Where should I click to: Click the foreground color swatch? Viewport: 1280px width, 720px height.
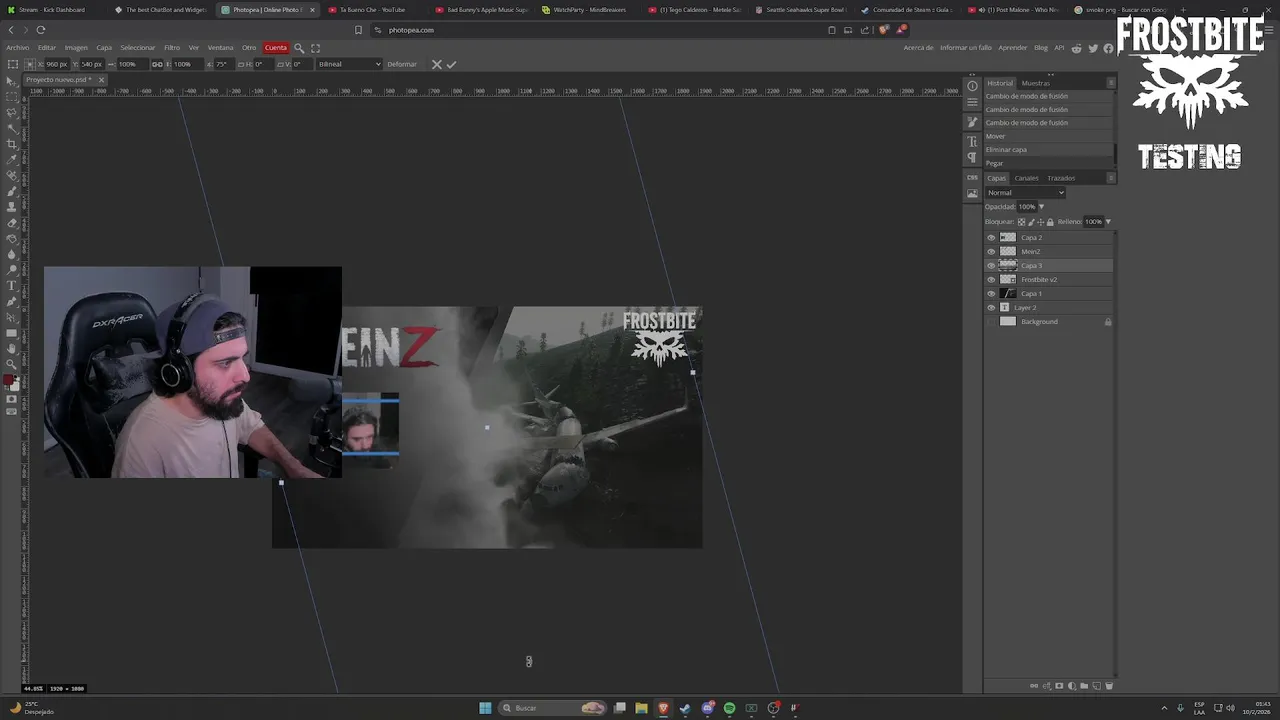[x=9, y=380]
